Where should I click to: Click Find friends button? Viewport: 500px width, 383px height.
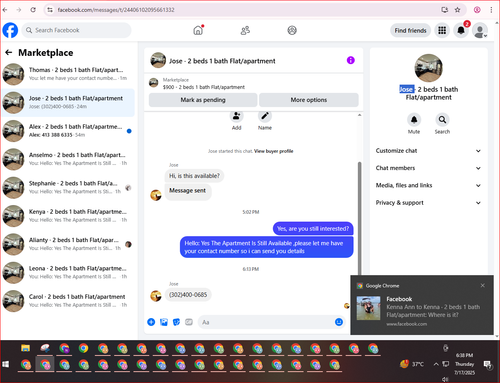point(410,30)
